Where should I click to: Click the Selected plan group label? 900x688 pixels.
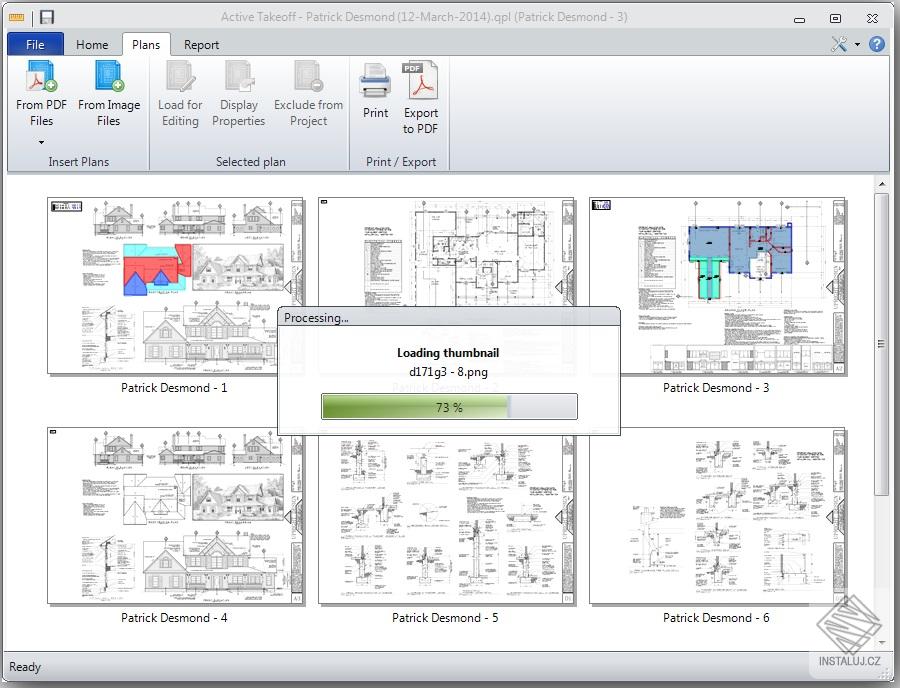point(251,162)
